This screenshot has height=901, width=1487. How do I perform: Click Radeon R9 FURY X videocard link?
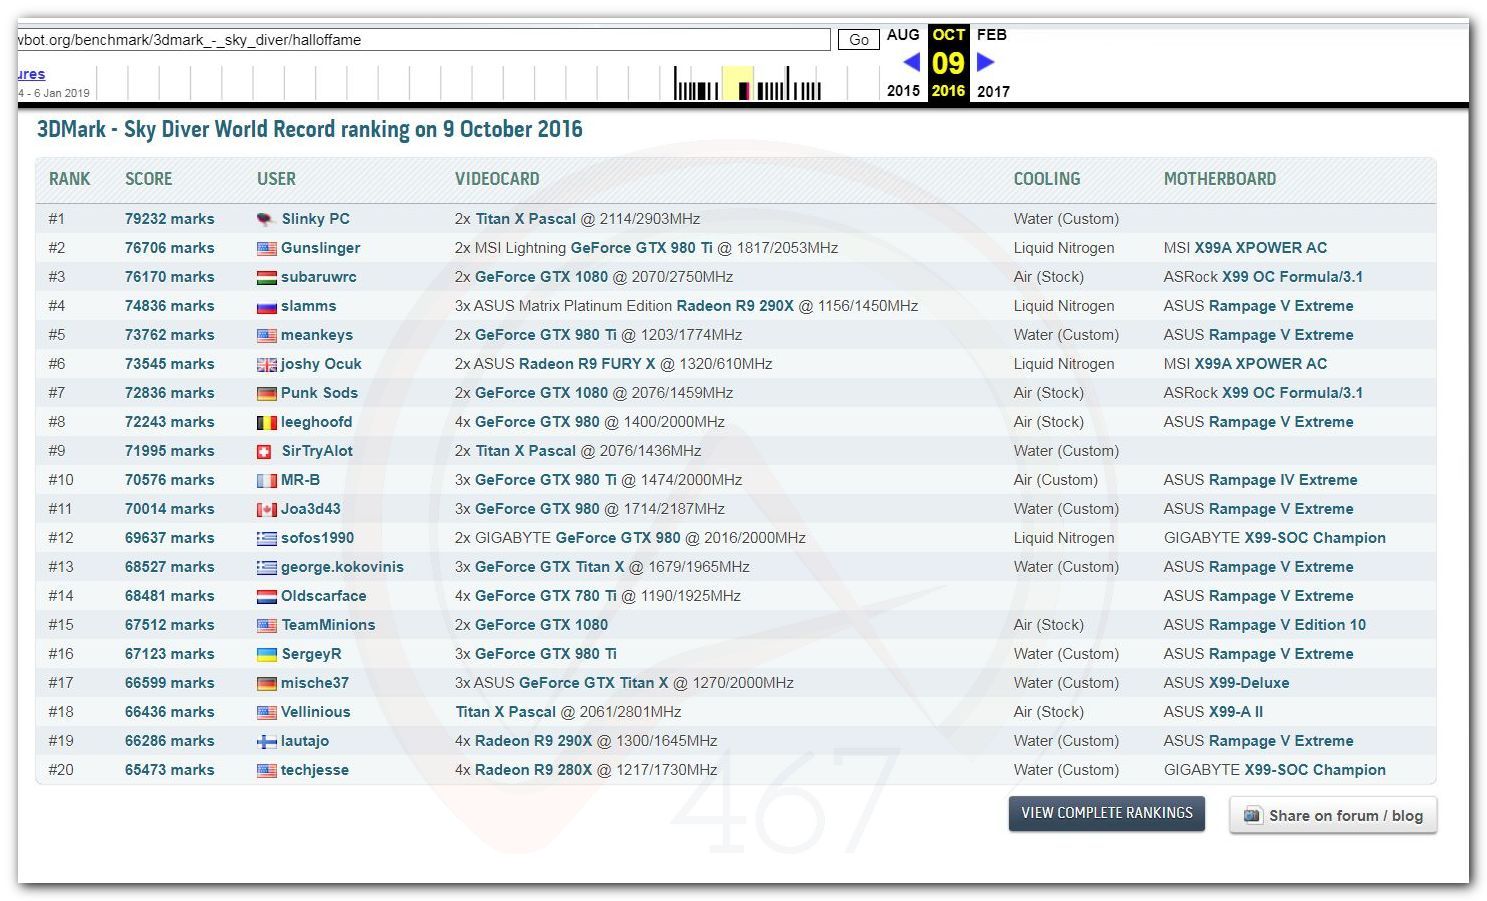point(587,364)
